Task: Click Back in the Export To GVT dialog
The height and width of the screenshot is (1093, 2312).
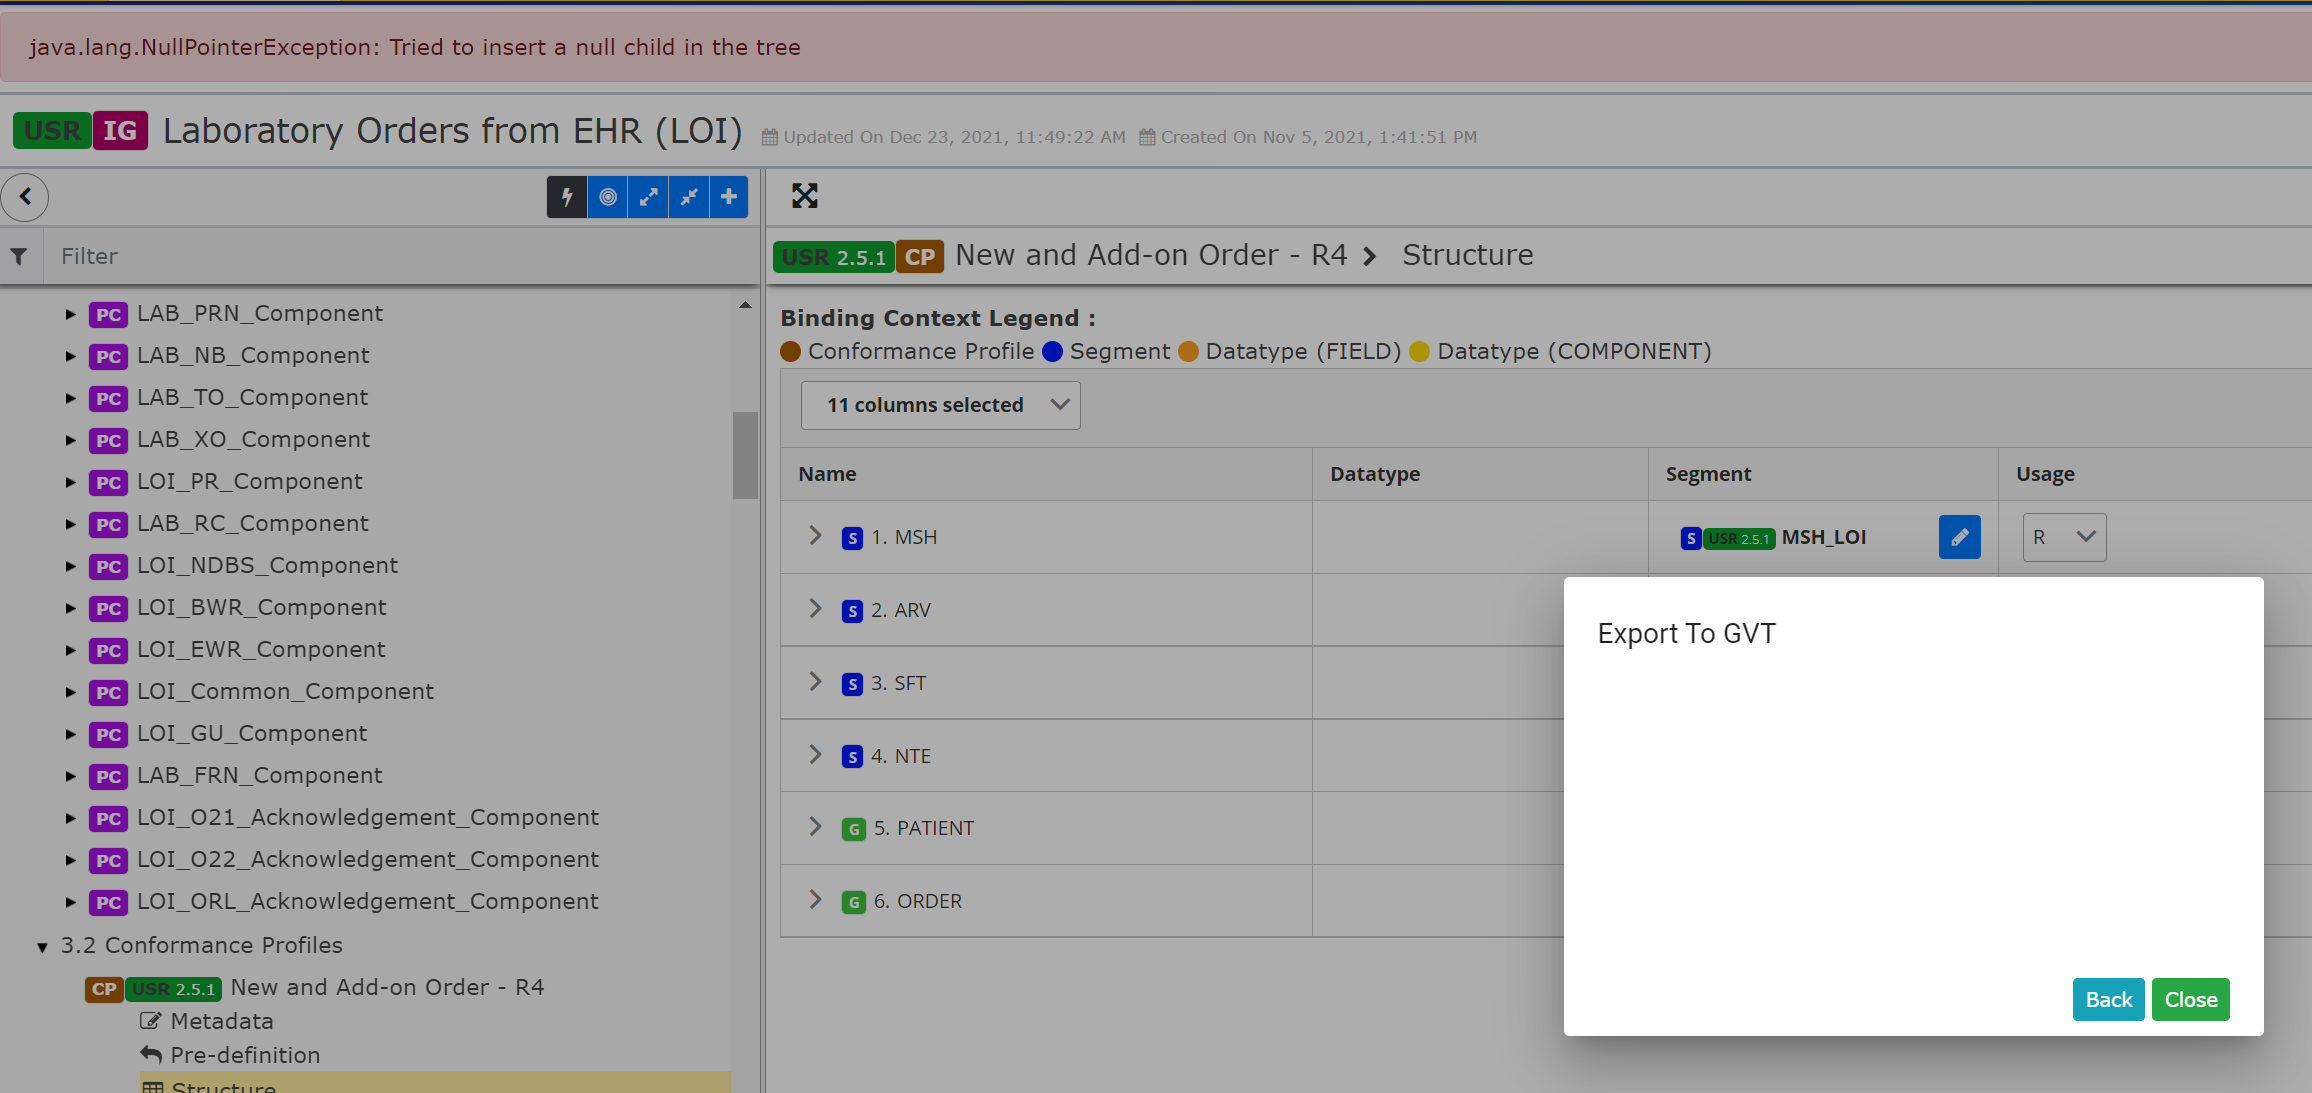Action: 2108,999
